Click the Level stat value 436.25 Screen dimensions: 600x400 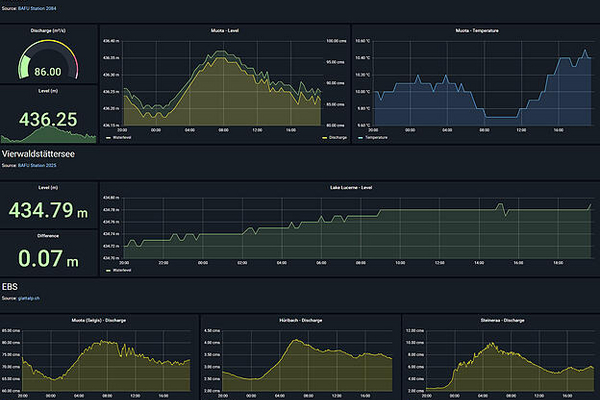tap(48, 119)
